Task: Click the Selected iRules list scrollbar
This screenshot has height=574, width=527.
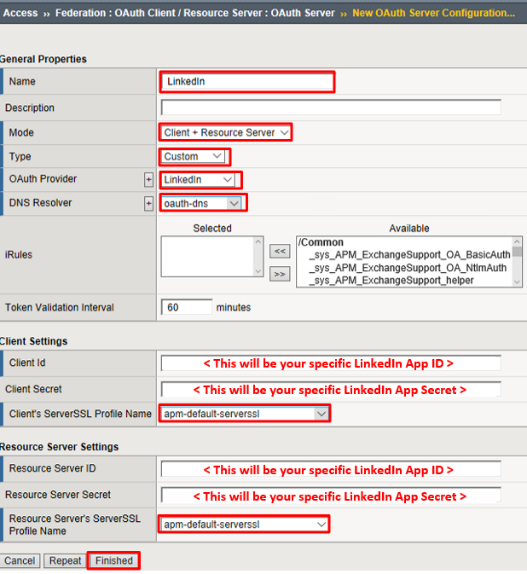Action: point(258,256)
